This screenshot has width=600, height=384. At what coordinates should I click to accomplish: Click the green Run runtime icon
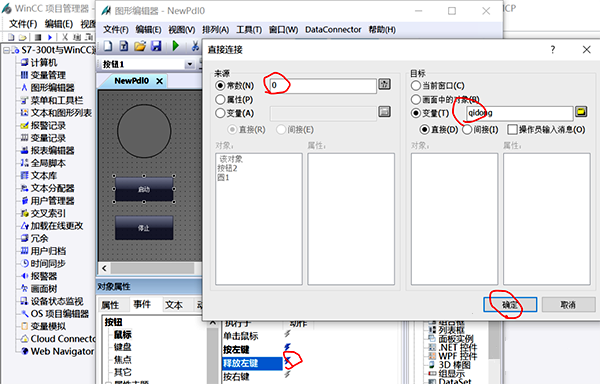click(176, 46)
